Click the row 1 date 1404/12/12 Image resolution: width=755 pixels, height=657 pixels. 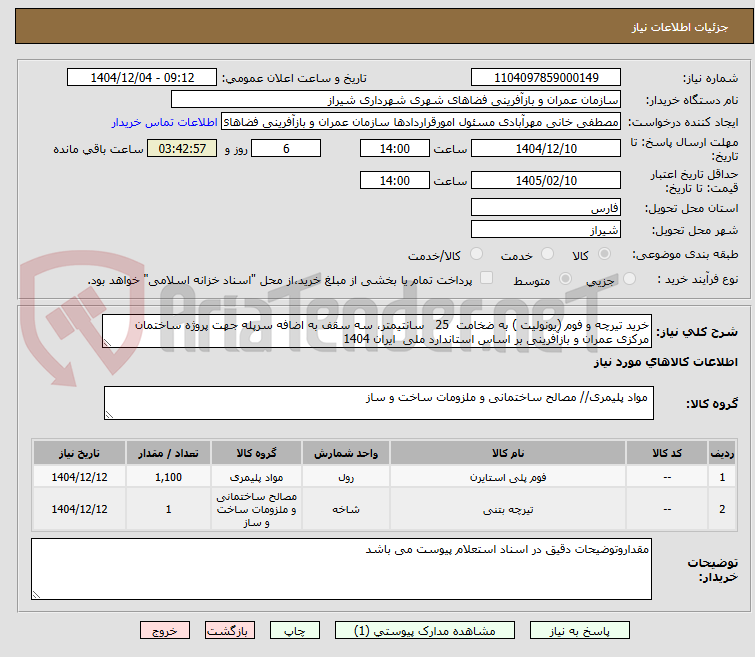click(79, 477)
